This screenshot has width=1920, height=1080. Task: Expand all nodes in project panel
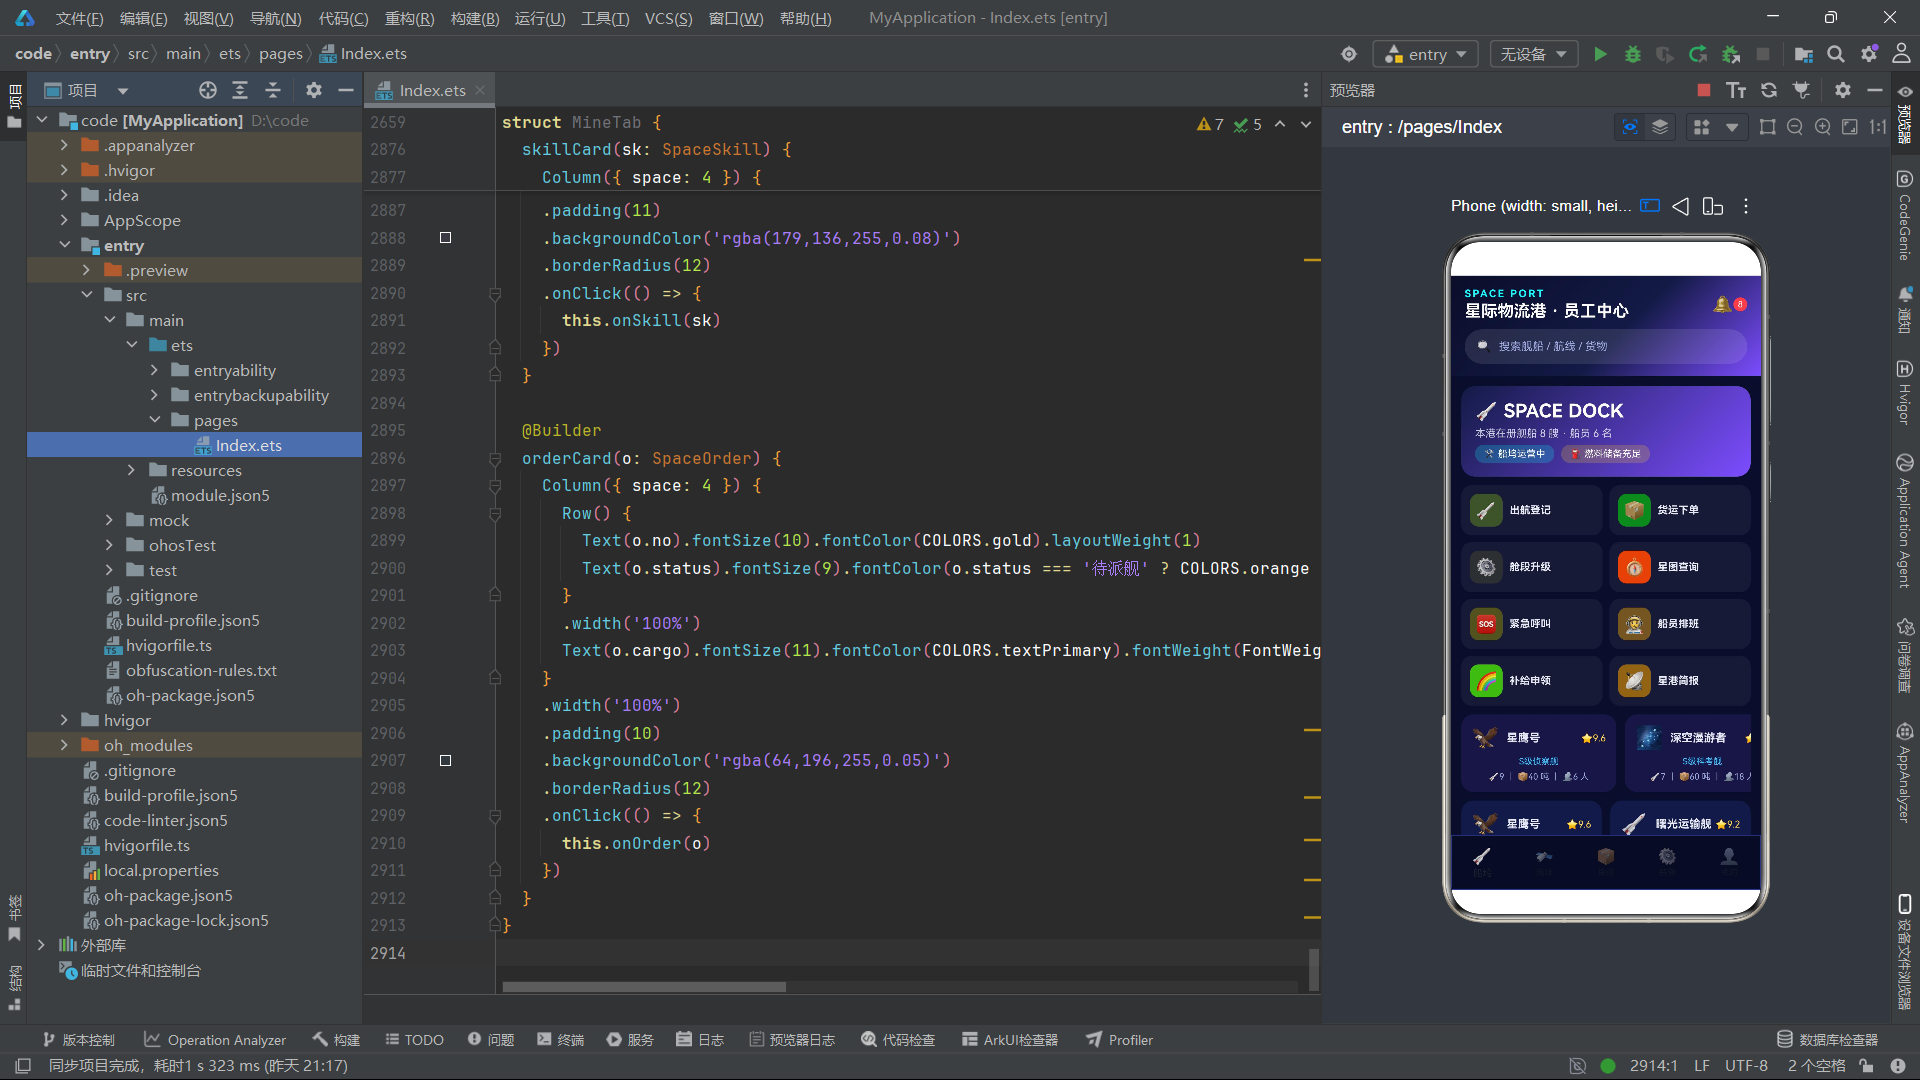point(240,90)
